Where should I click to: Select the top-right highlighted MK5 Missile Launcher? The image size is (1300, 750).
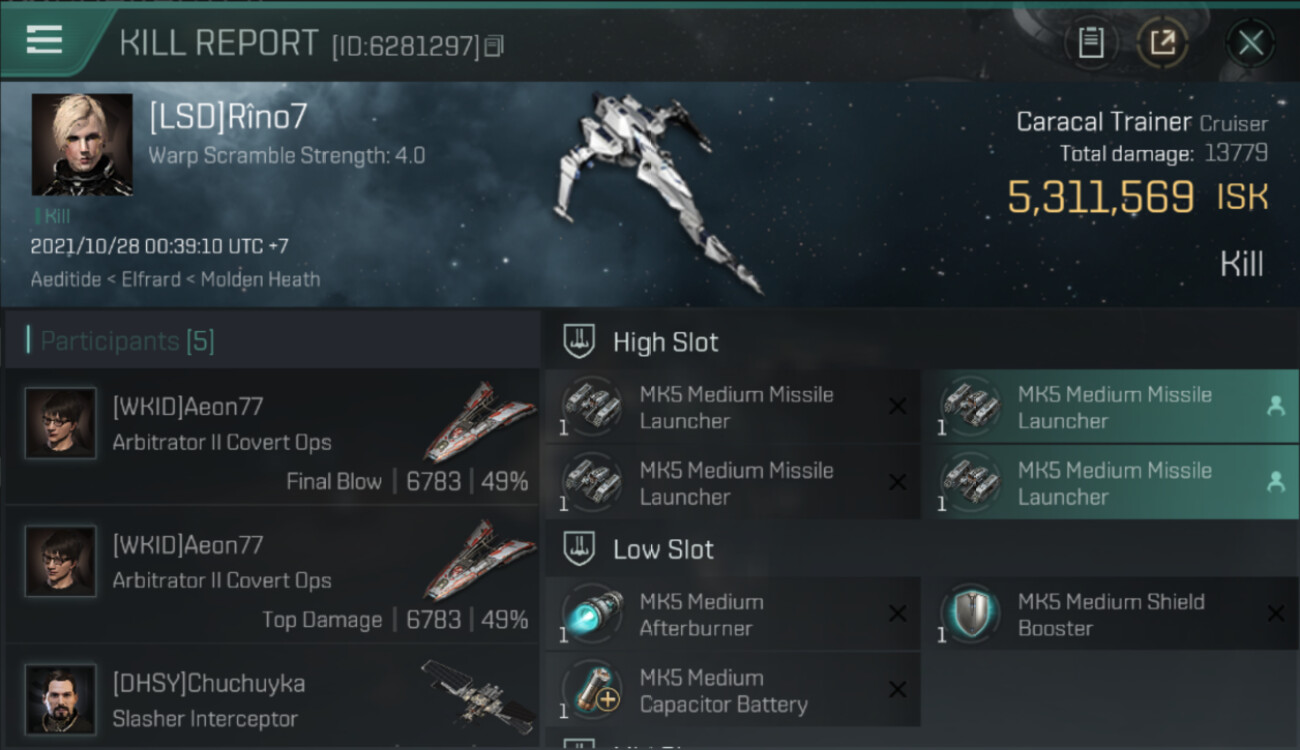point(1108,407)
